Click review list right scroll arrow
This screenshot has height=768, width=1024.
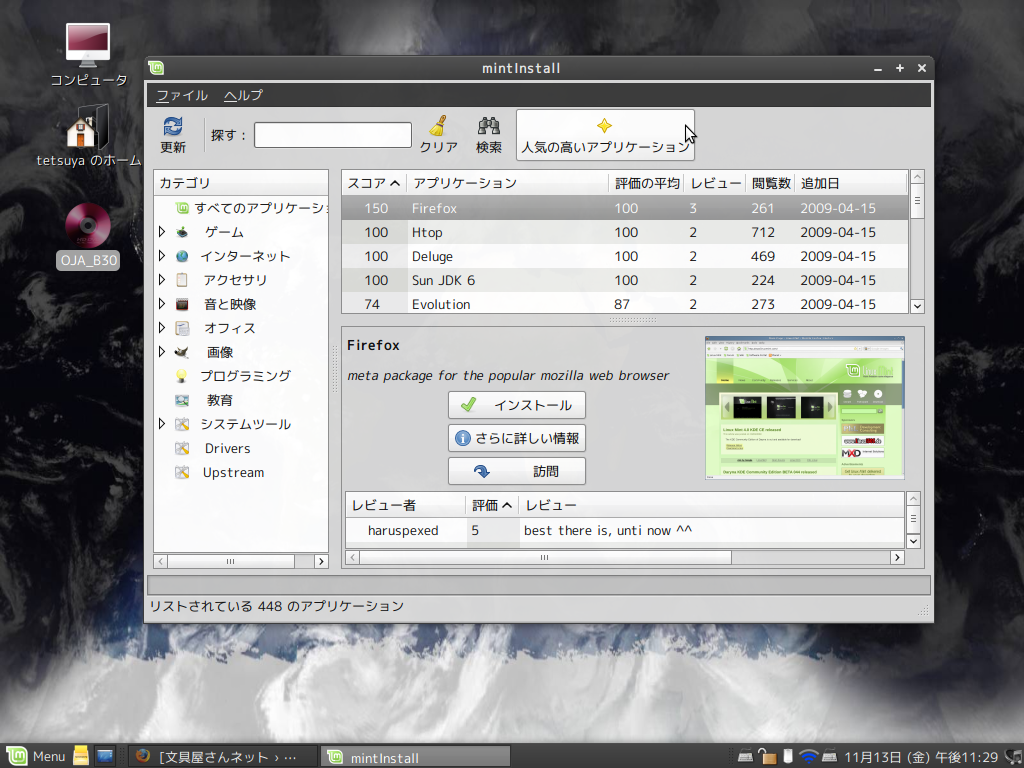(x=897, y=557)
